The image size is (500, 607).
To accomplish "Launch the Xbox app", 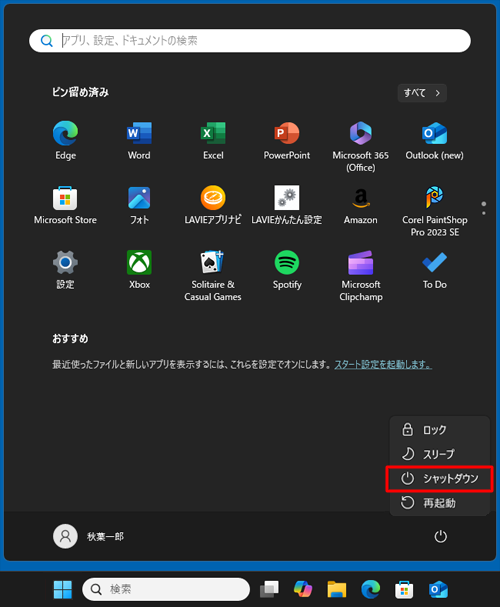I will (139, 270).
